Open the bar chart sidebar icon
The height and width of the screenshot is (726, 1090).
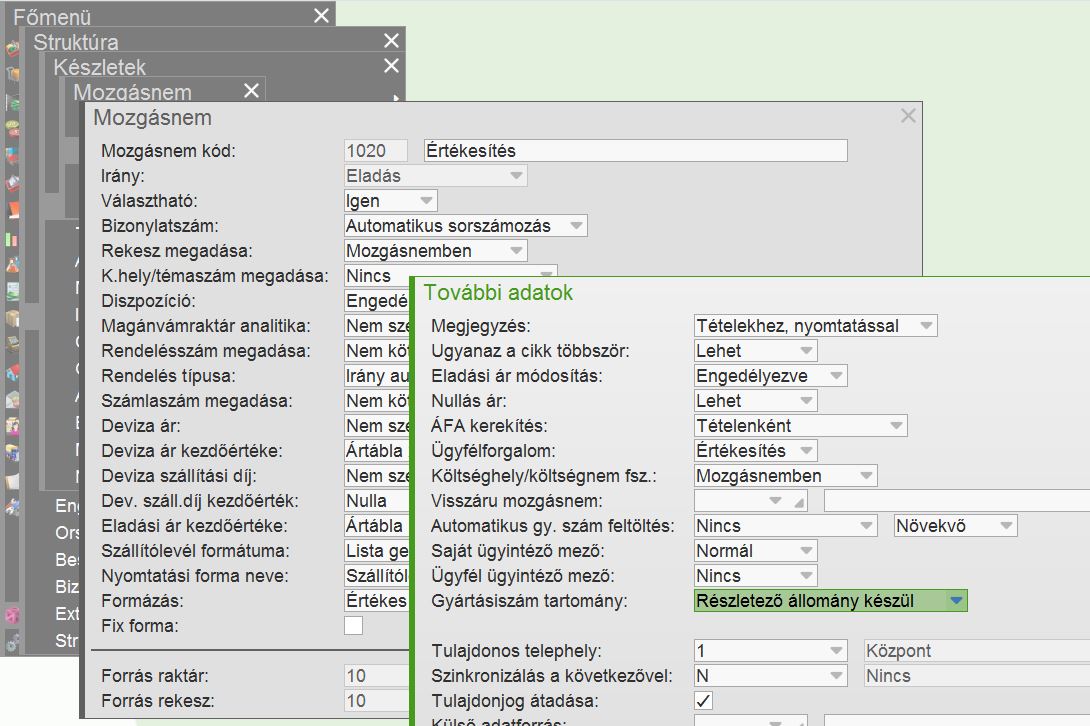[12, 240]
